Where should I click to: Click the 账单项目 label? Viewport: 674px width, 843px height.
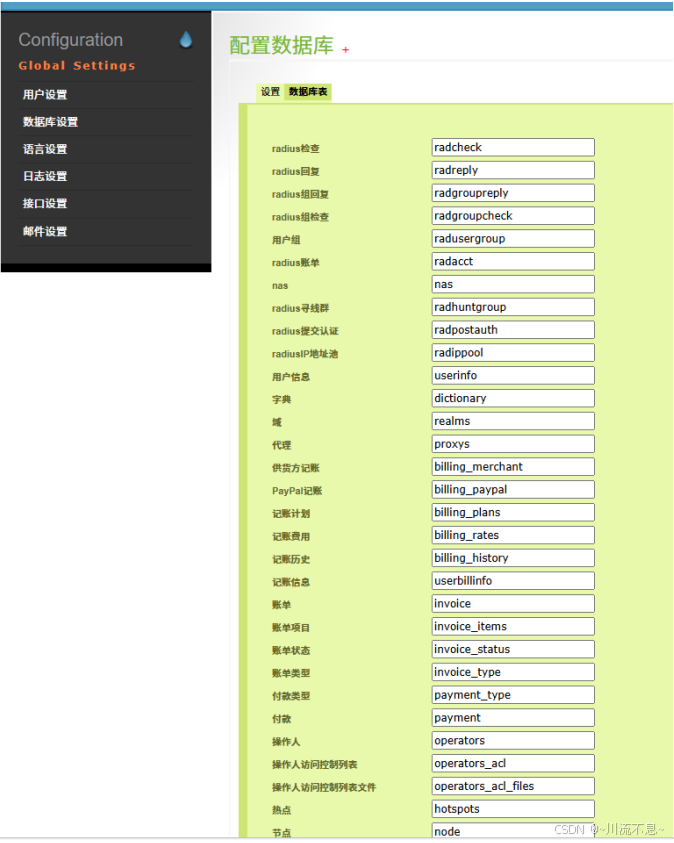291,628
